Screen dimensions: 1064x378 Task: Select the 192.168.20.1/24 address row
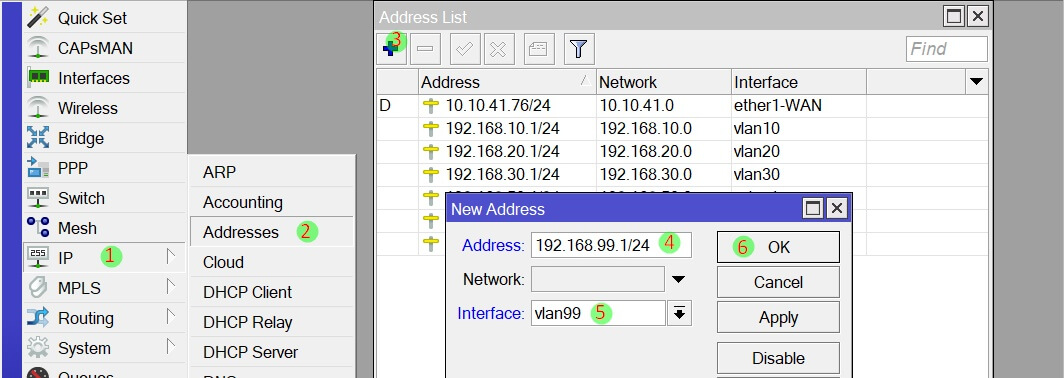[x=683, y=152]
